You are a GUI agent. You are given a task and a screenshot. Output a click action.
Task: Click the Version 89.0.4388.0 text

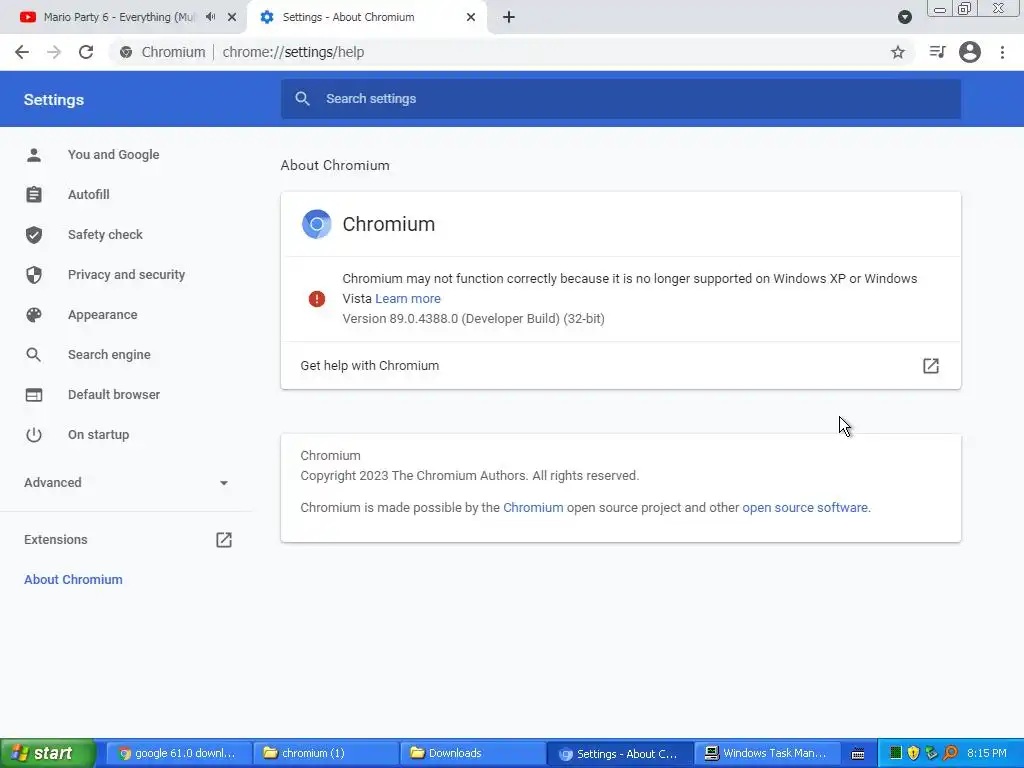coord(473,319)
